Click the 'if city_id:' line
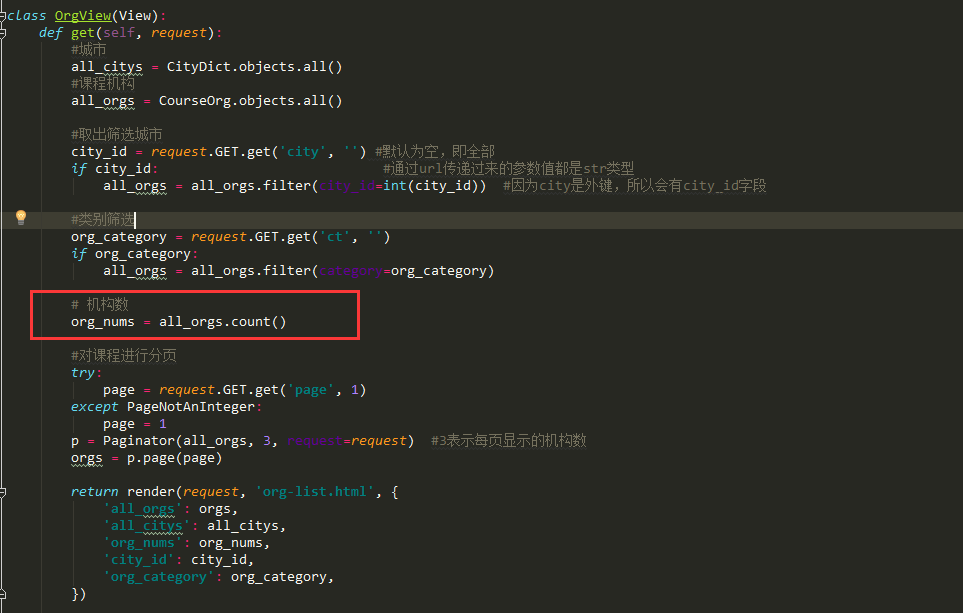The height and width of the screenshot is (613, 963). click(x=115, y=168)
